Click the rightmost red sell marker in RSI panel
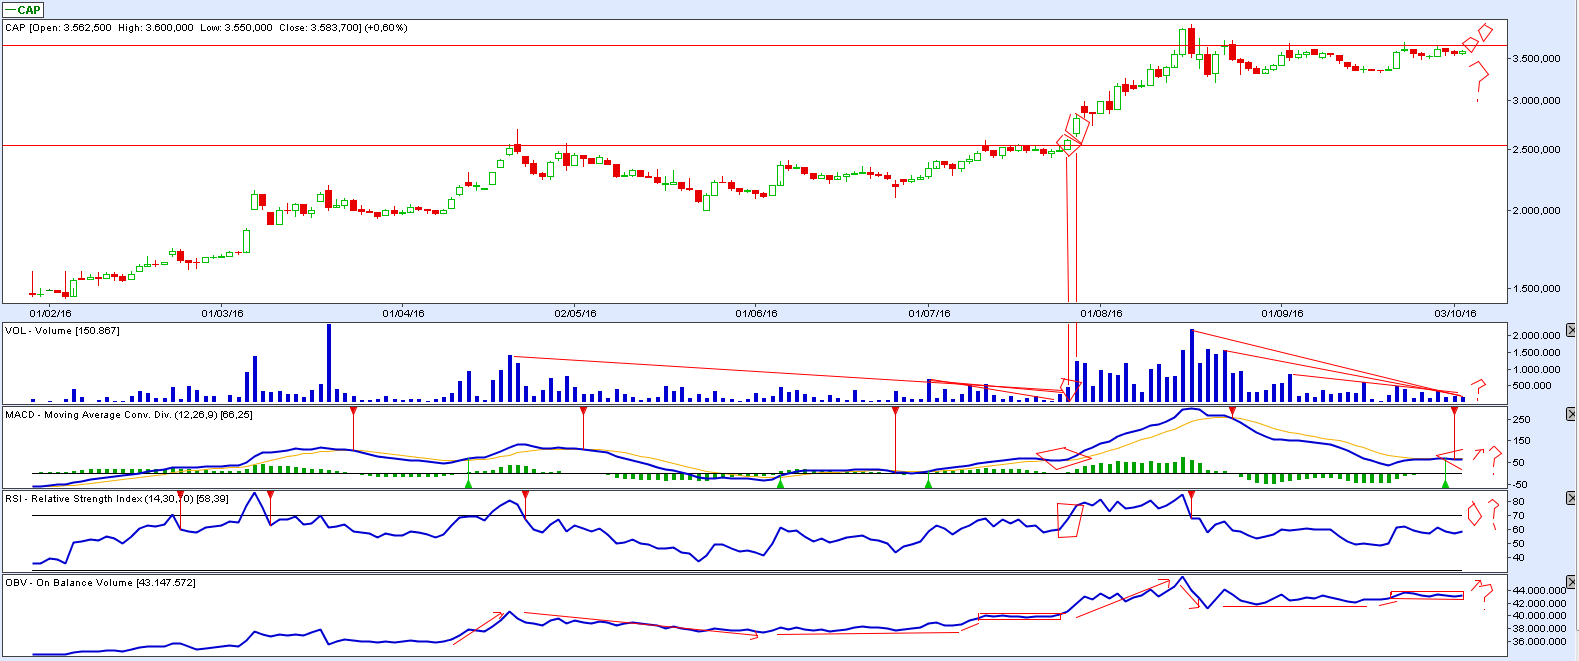The height and width of the screenshot is (661, 1579). 1191,495
